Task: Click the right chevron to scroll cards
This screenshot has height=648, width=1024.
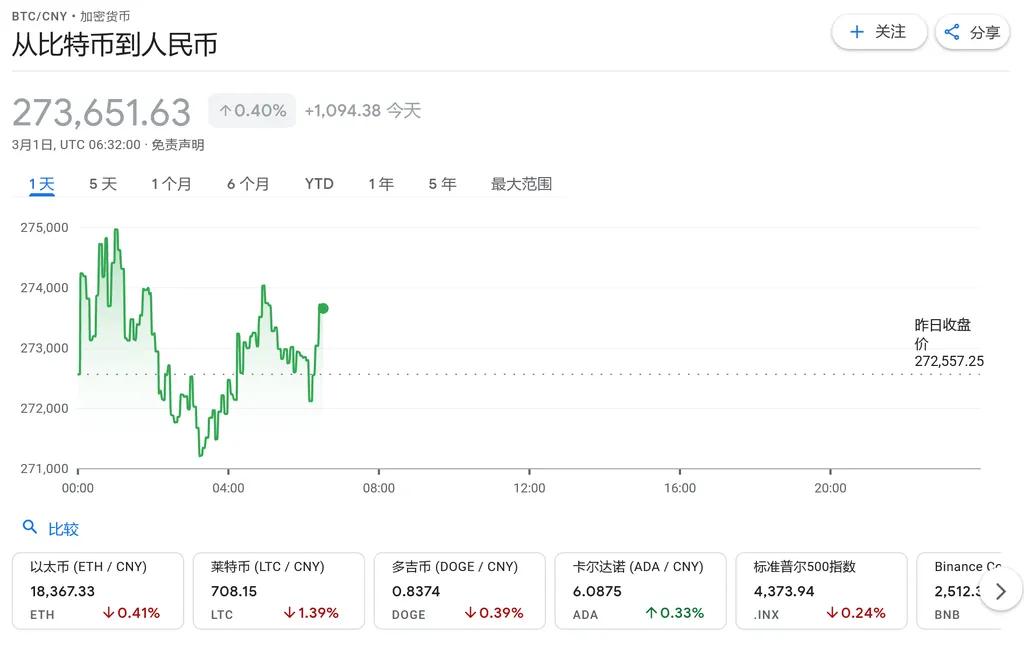Action: 1001,591
